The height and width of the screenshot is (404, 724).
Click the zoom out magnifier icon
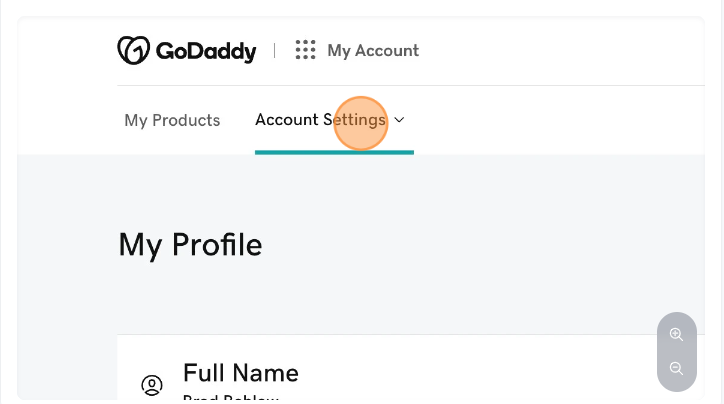coord(676,368)
